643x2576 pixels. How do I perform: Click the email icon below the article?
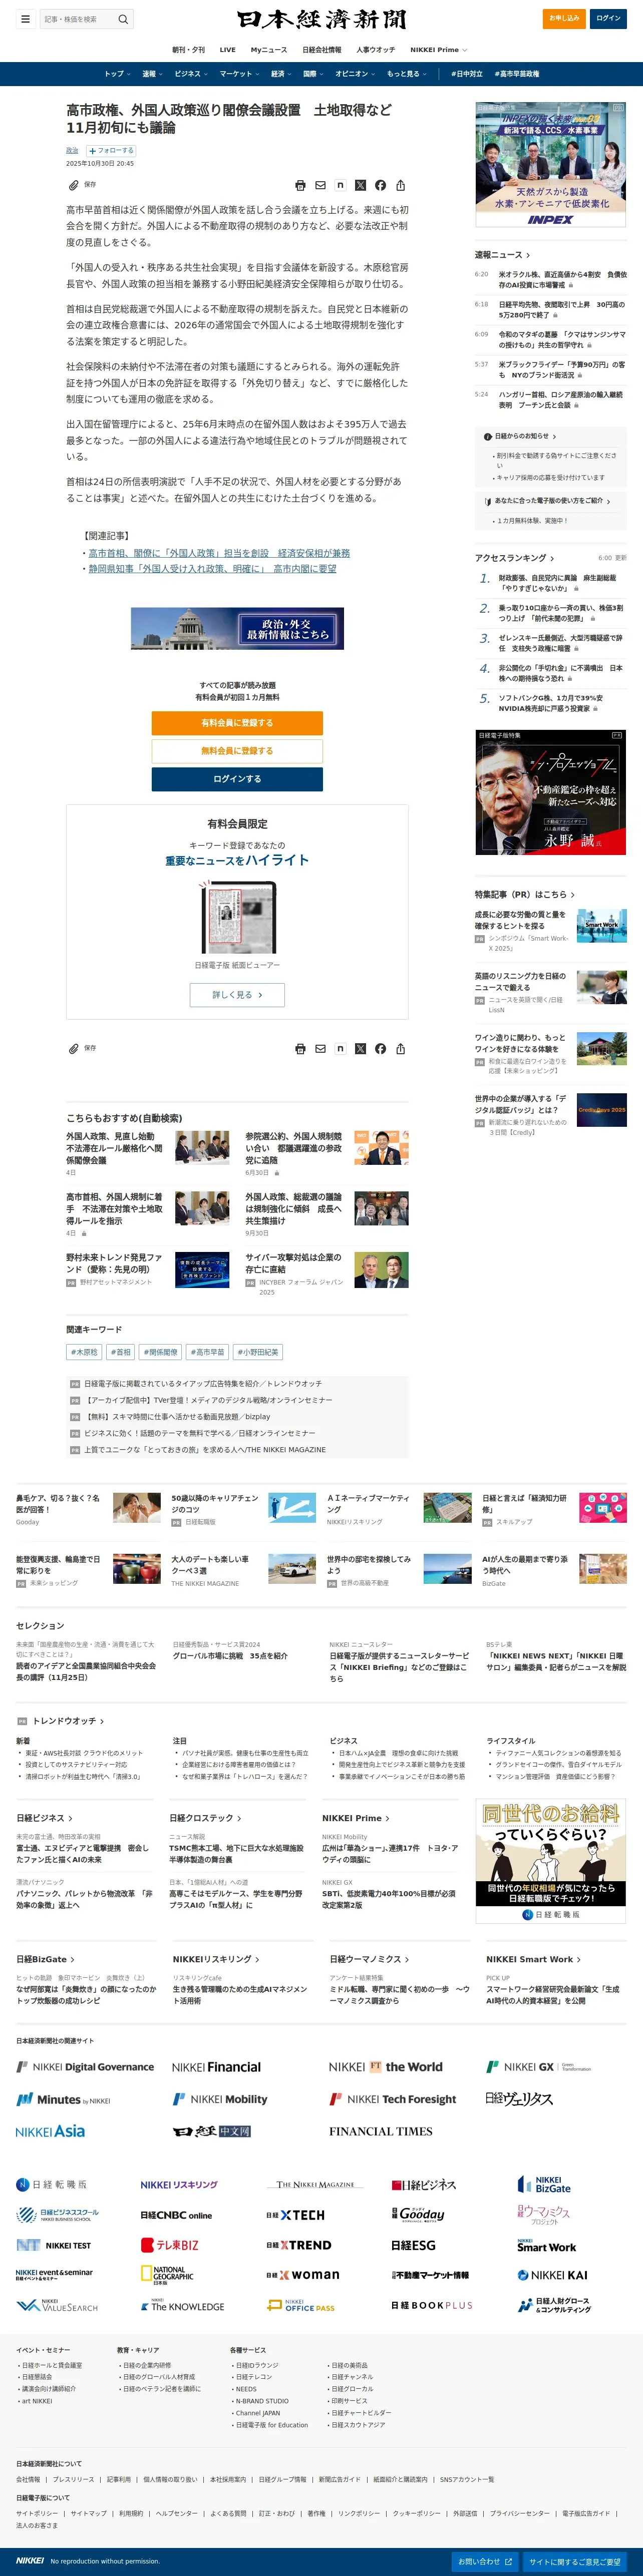click(320, 1049)
